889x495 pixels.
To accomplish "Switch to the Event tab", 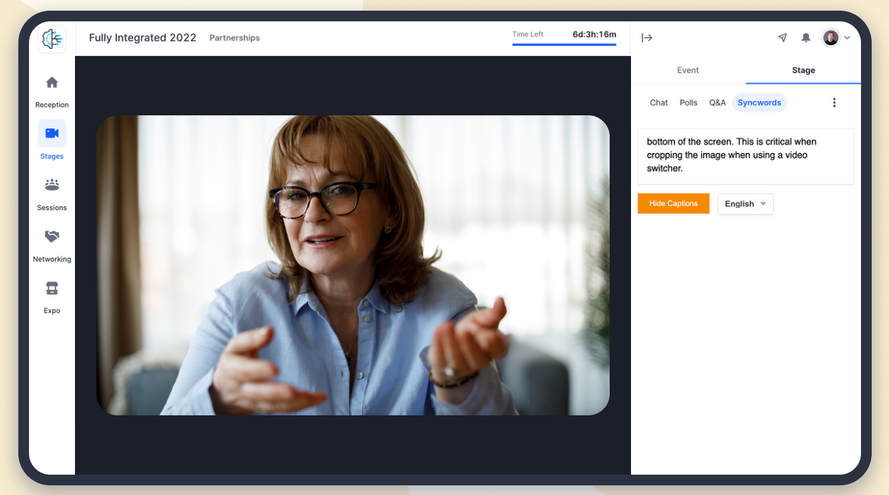I will click(688, 70).
